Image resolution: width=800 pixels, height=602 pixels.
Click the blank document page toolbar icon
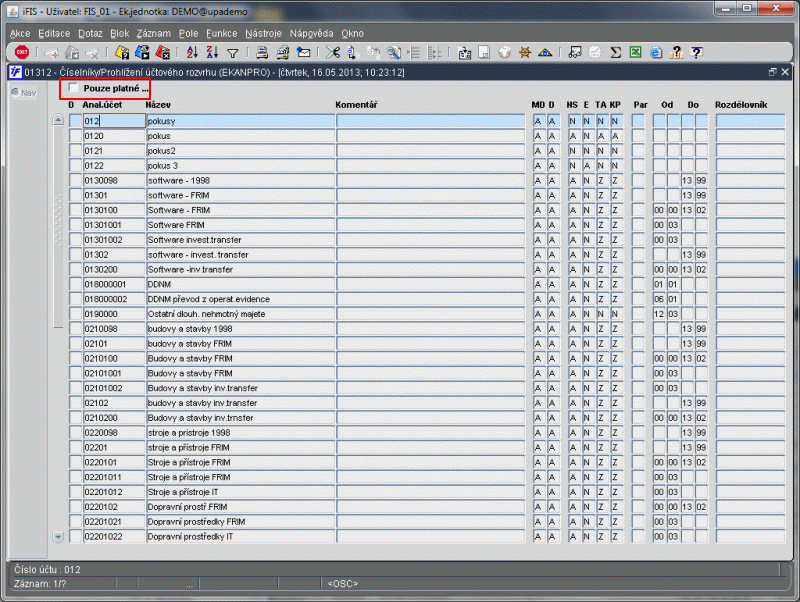pos(484,52)
